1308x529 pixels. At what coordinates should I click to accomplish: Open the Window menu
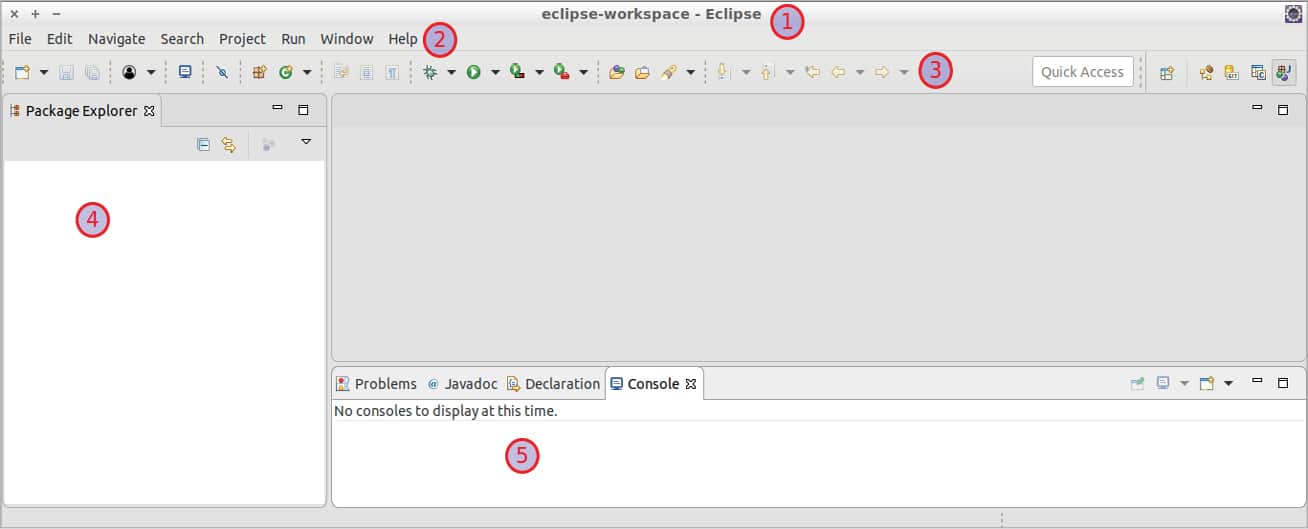click(x=347, y=39)
